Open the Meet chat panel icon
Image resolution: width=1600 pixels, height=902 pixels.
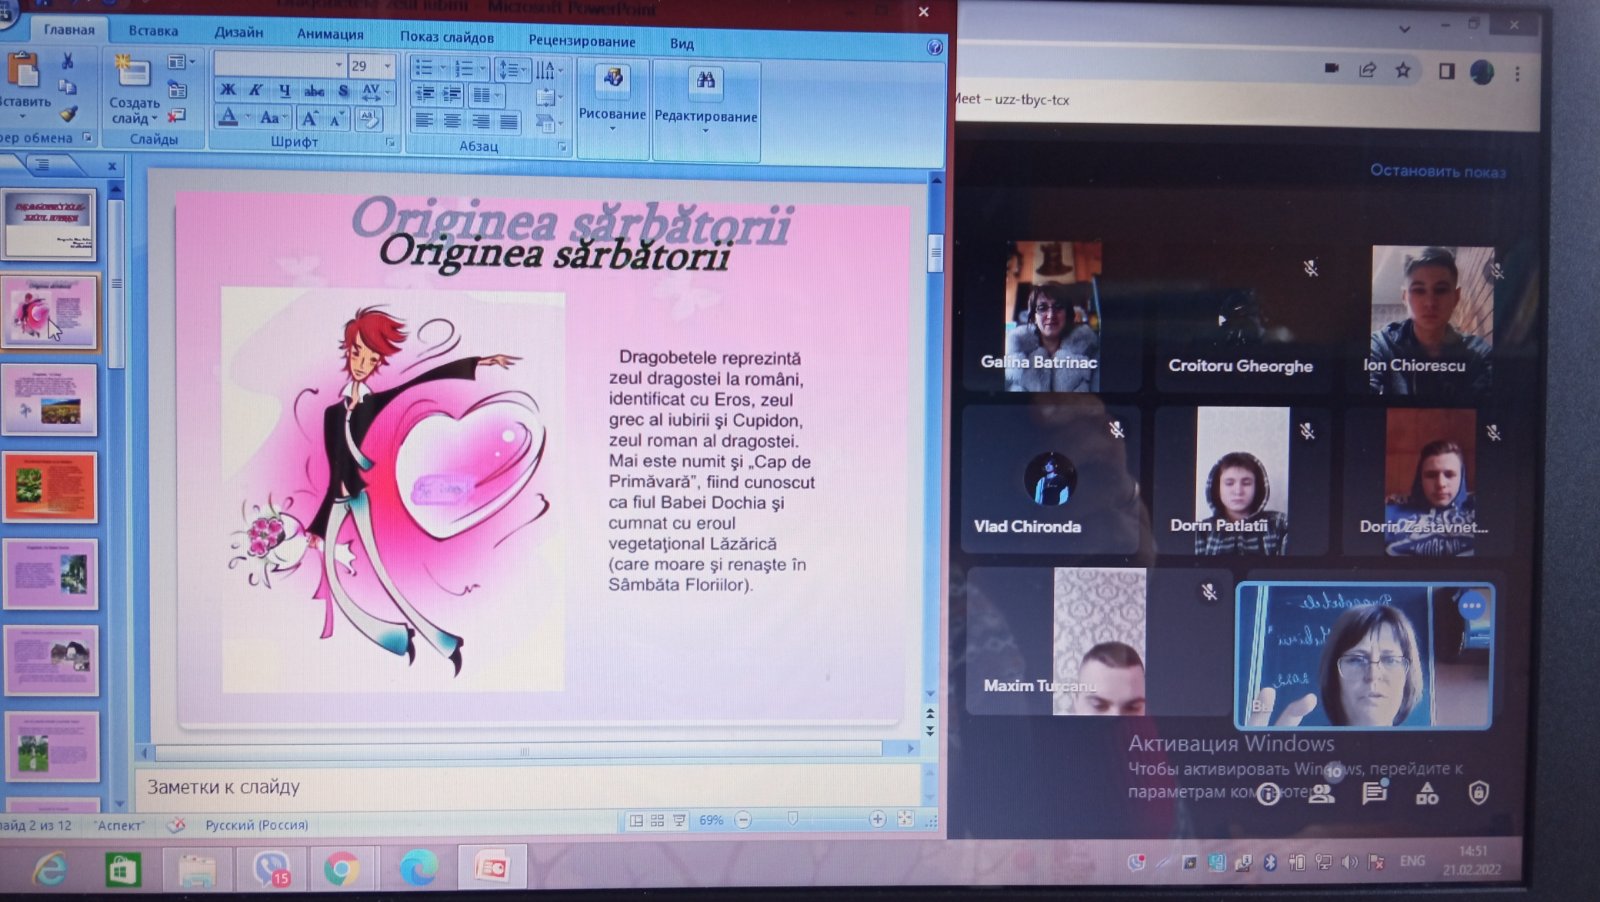pyautogui.click(x=1374, y=793)
